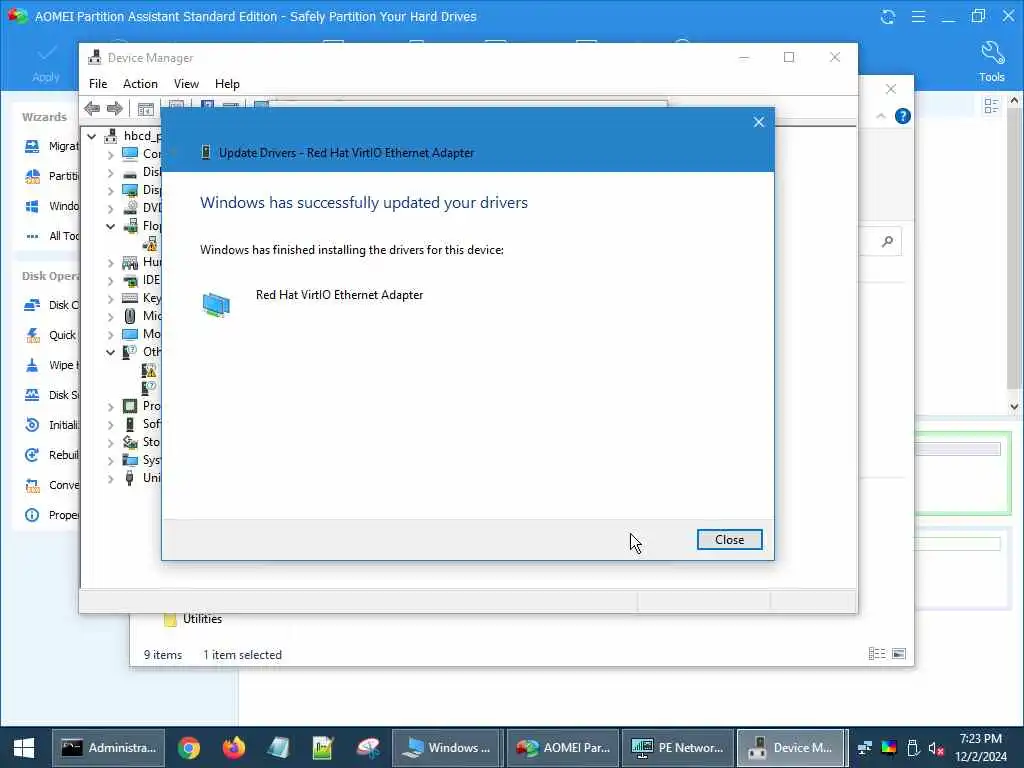Switch Explorer to details view icon
1024x768 pixels.
tap(876, 654)
